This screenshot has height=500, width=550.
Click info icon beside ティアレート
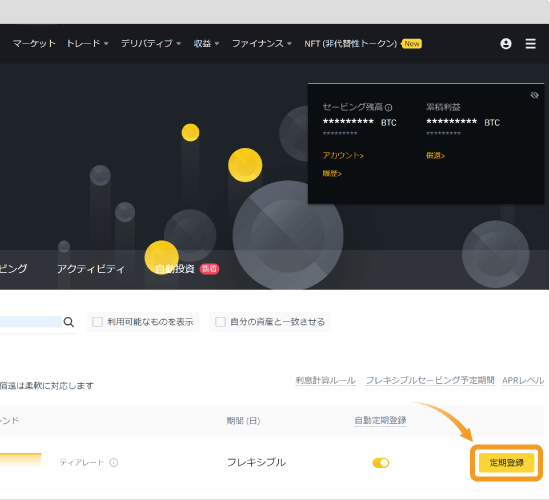[x=114, y=462]
